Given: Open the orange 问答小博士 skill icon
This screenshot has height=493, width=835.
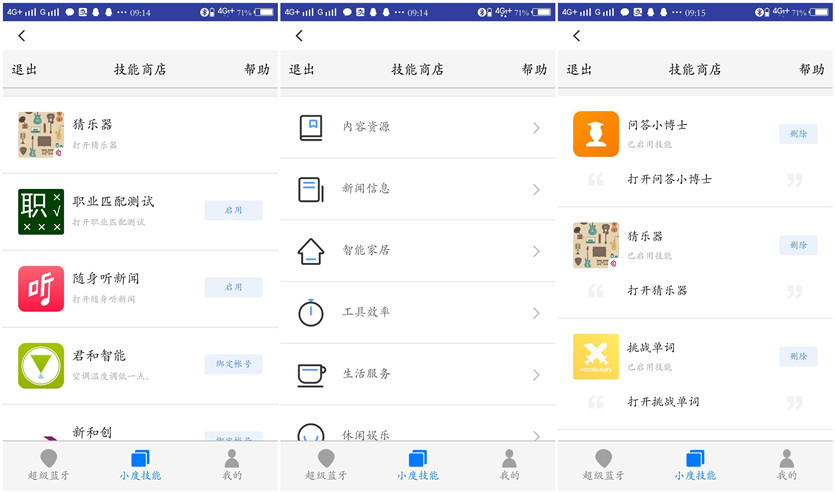Looking at the screenshot, I should [596, 134].
